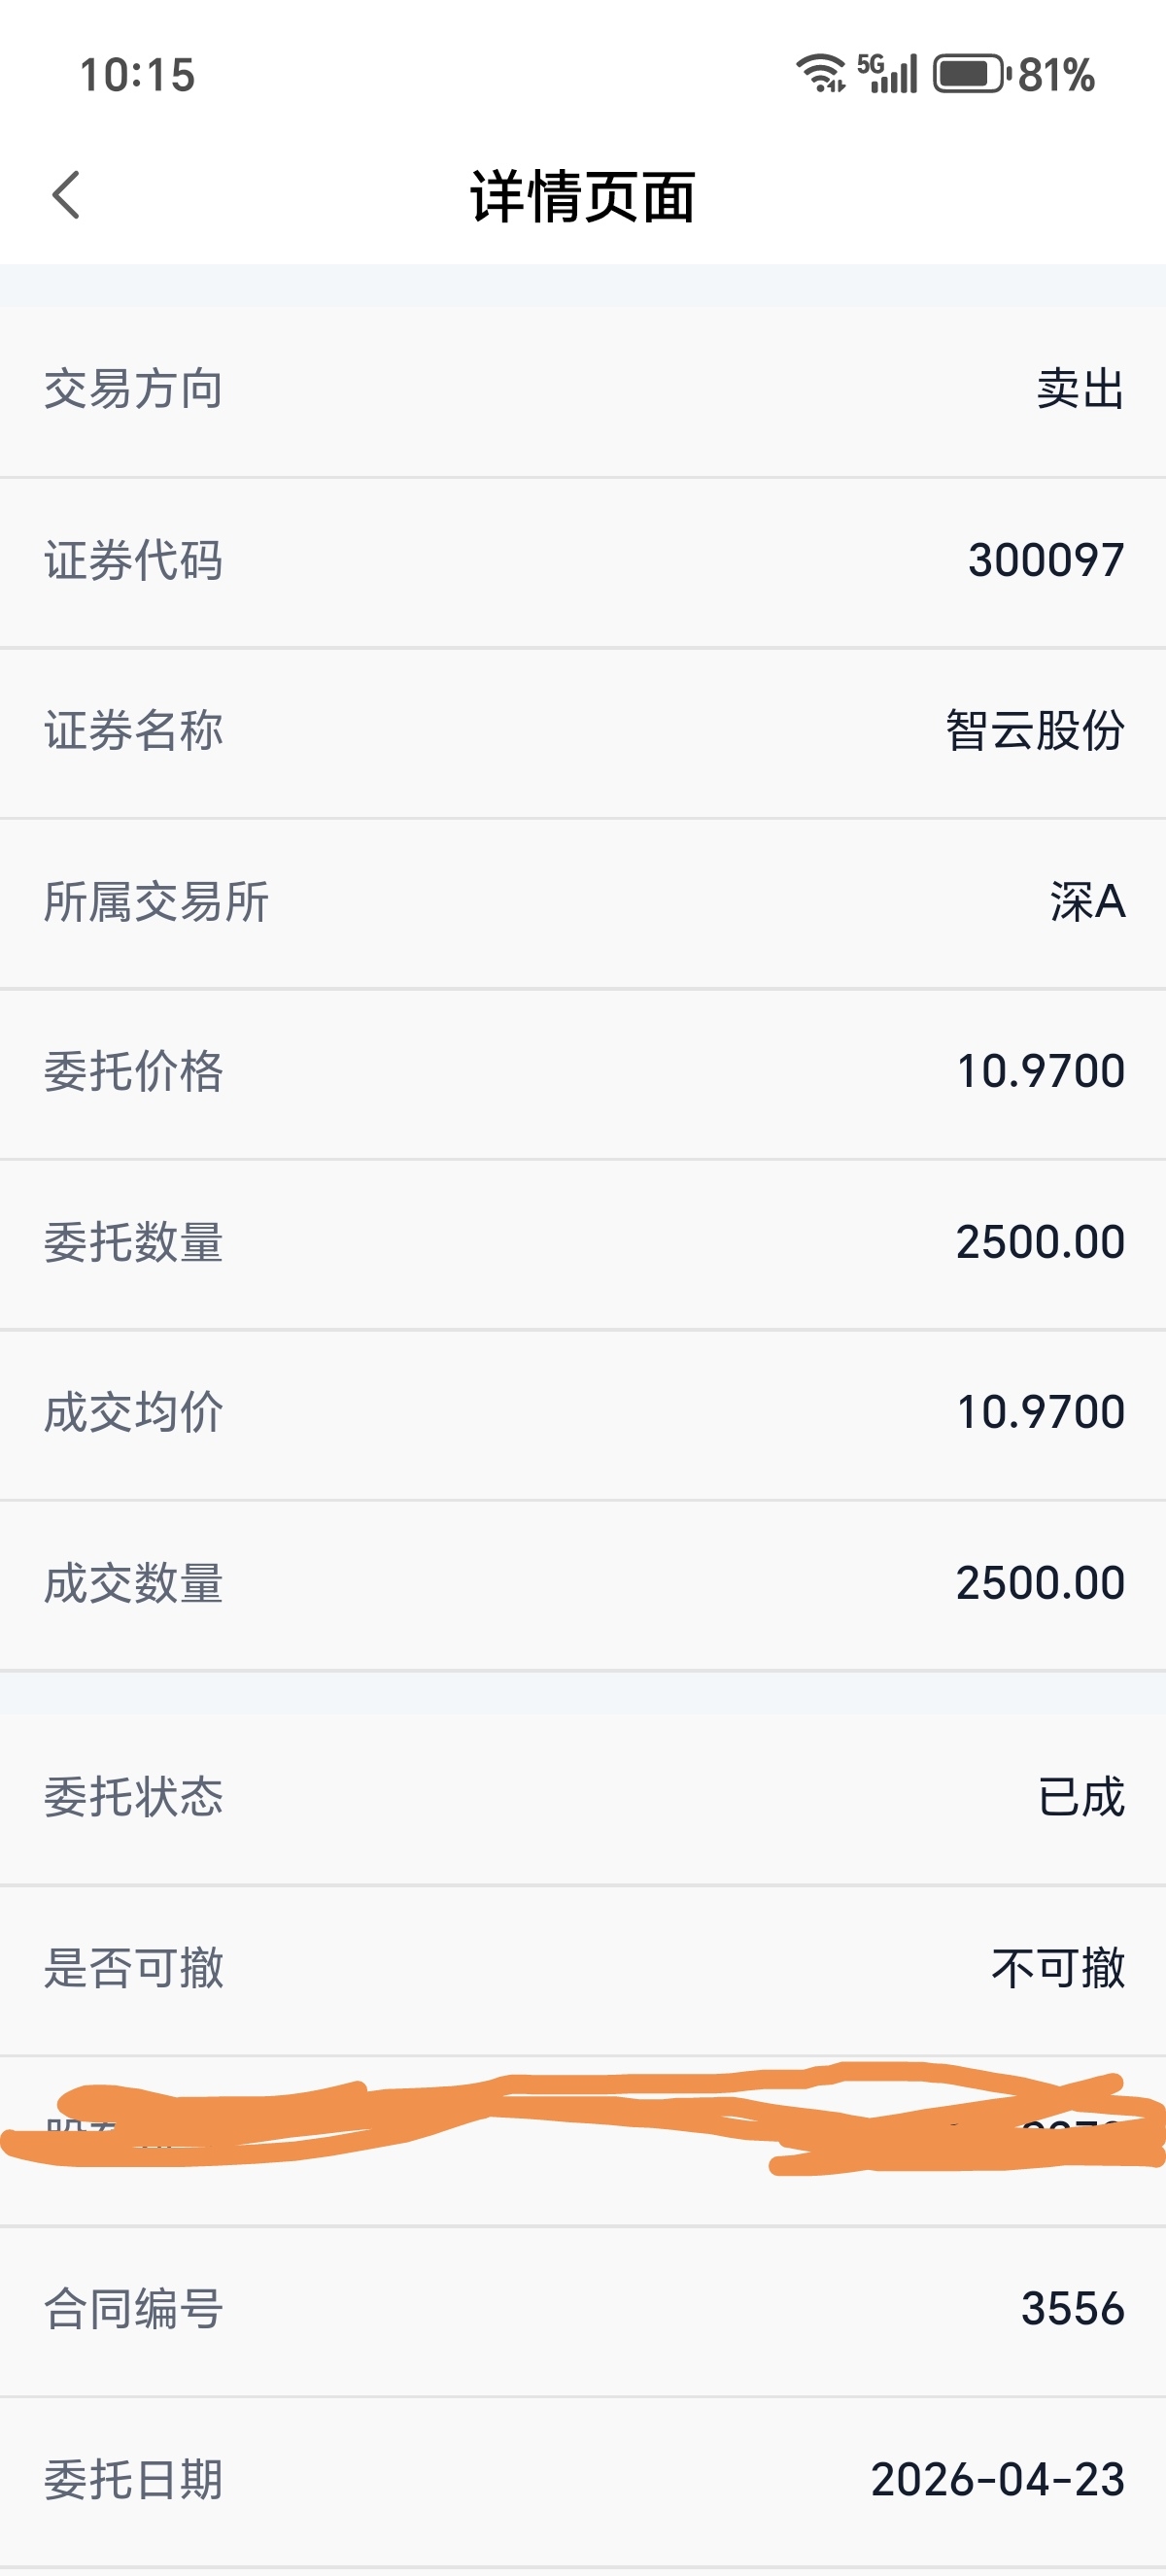Tap the 委托数量 row label
The width and height of the screenshot is (1166, 2576).
[x=133, y=1243]
